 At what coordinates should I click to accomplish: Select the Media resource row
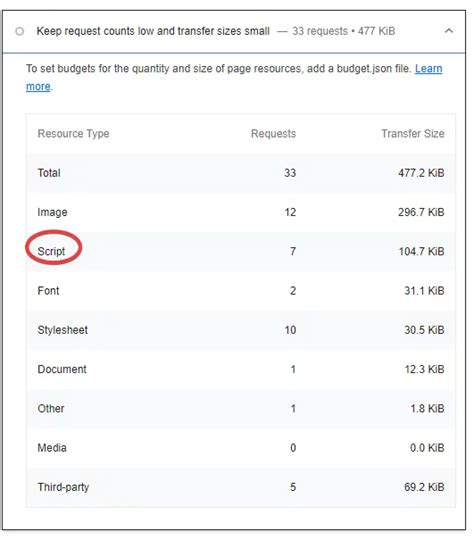click(241, 448)
